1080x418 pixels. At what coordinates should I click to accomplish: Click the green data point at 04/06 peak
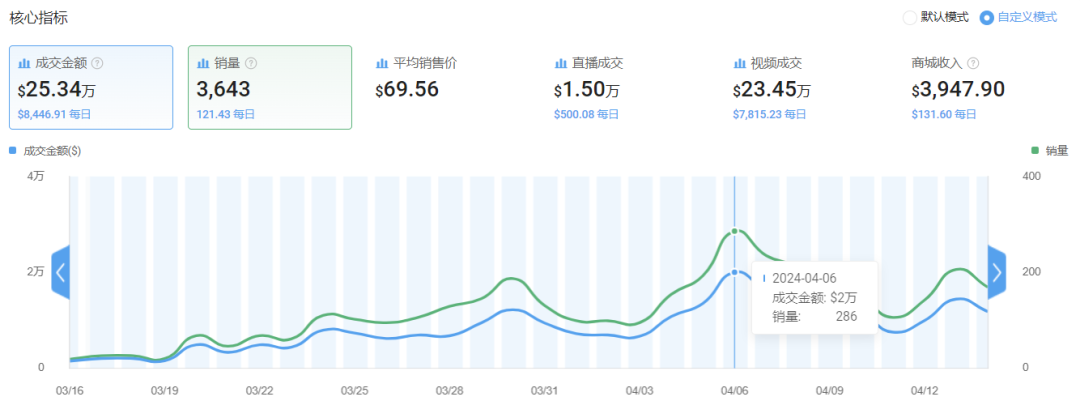pyautogui.click(x=735, y=231)
